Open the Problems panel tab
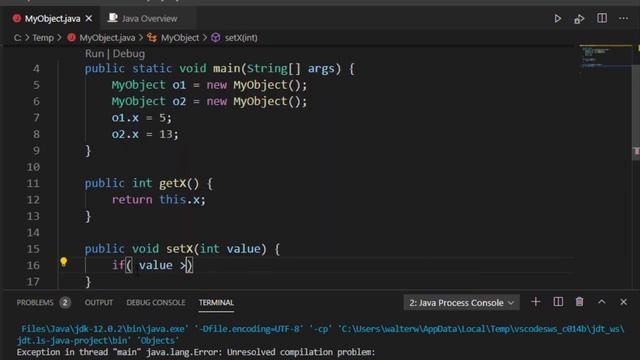Screen dimensions: 640x360 pos(35,302)
